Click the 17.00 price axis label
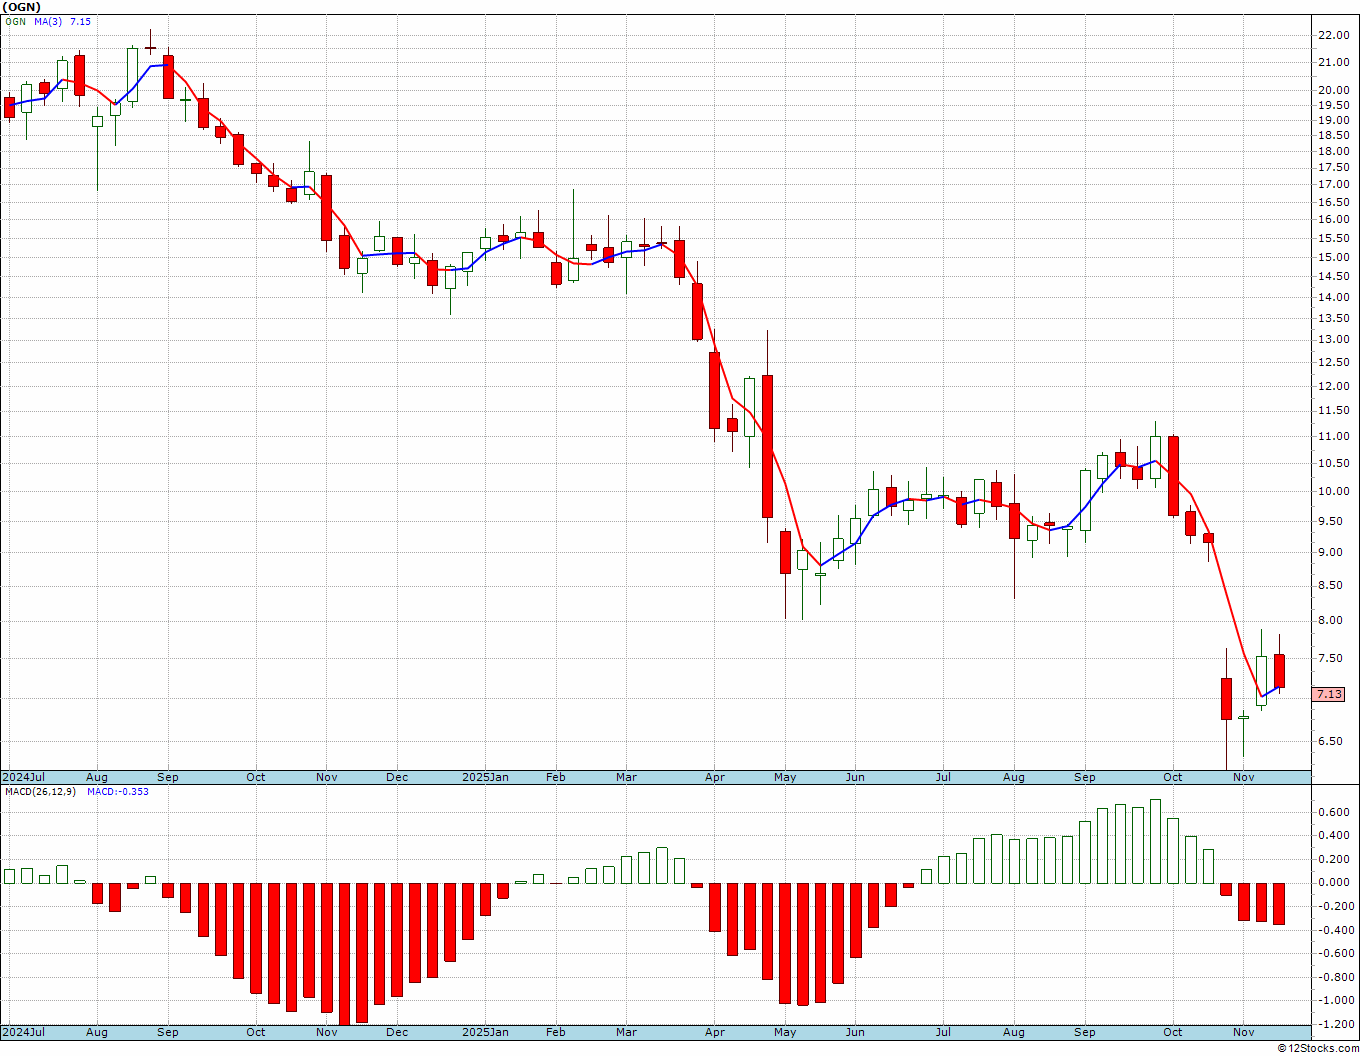Image resolution: width=1360 pixels, height=1056 pixels. click(x=1334, y=184)
